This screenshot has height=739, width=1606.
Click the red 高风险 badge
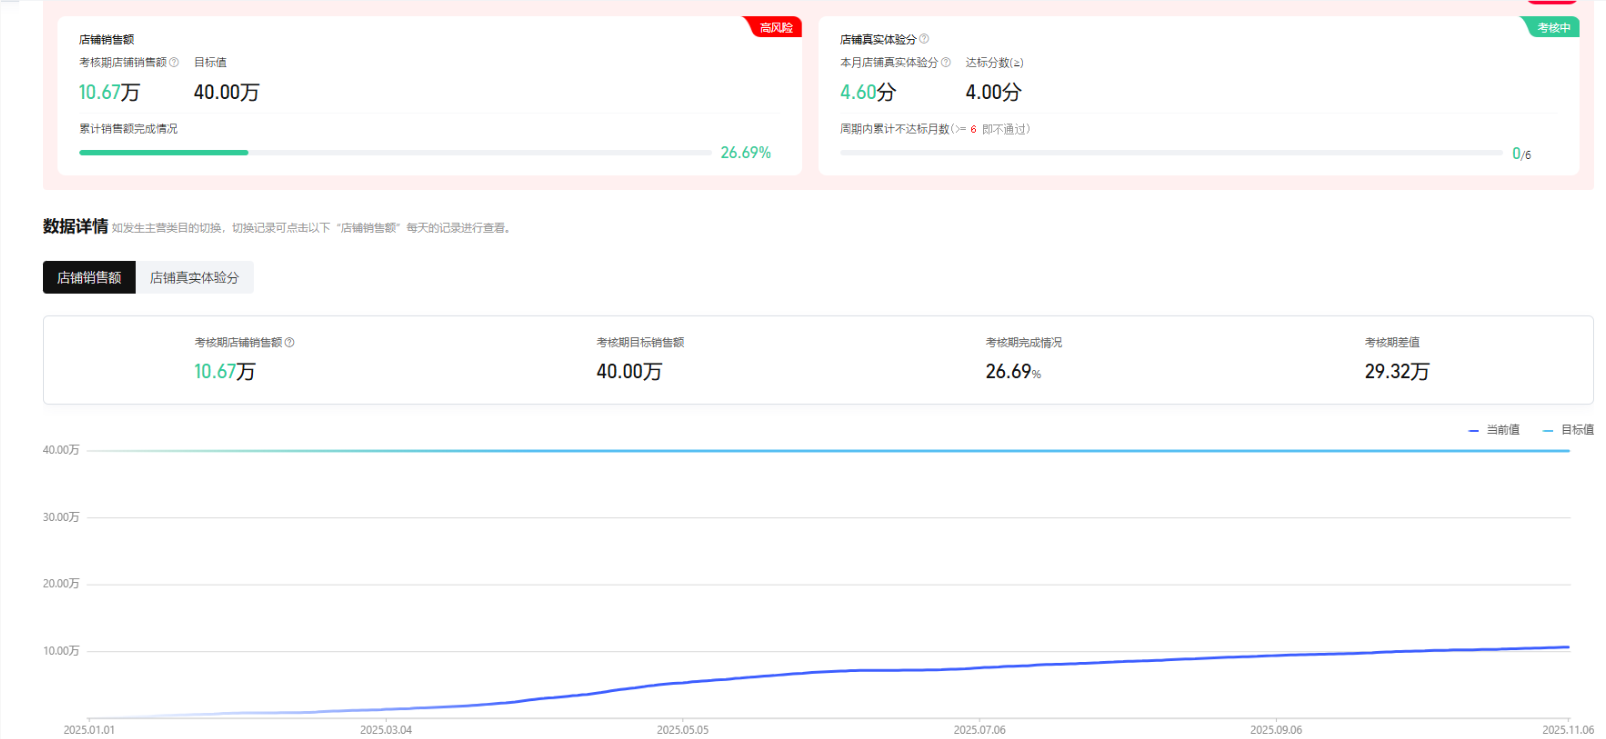(775, 27)
